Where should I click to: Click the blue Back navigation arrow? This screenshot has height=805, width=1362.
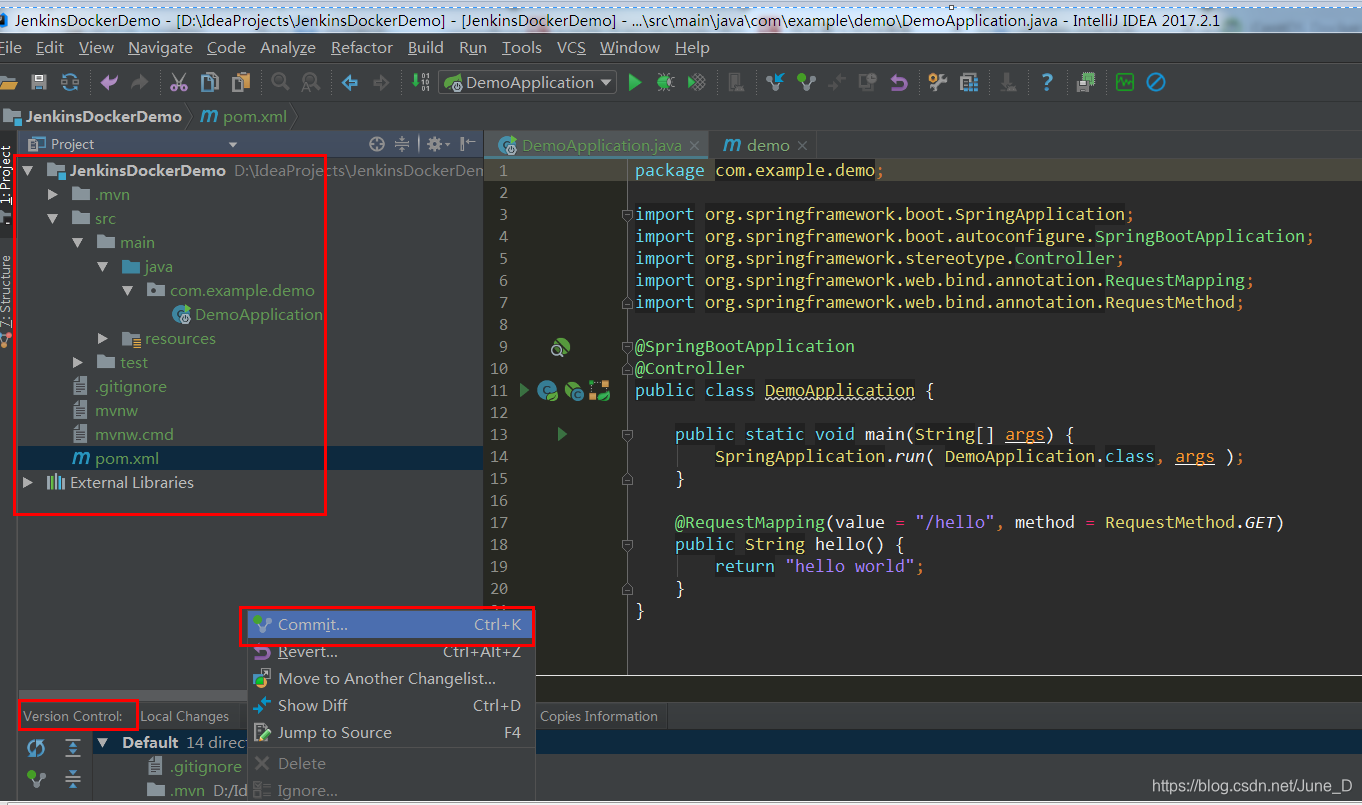tap(350, 83)
